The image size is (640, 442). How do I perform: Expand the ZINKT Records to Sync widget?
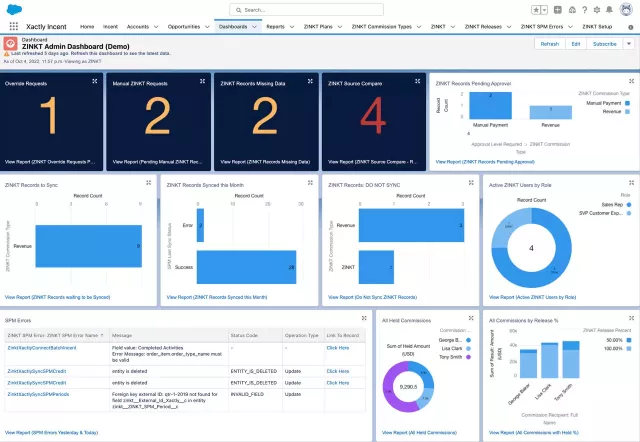click(x=149, y=182)
